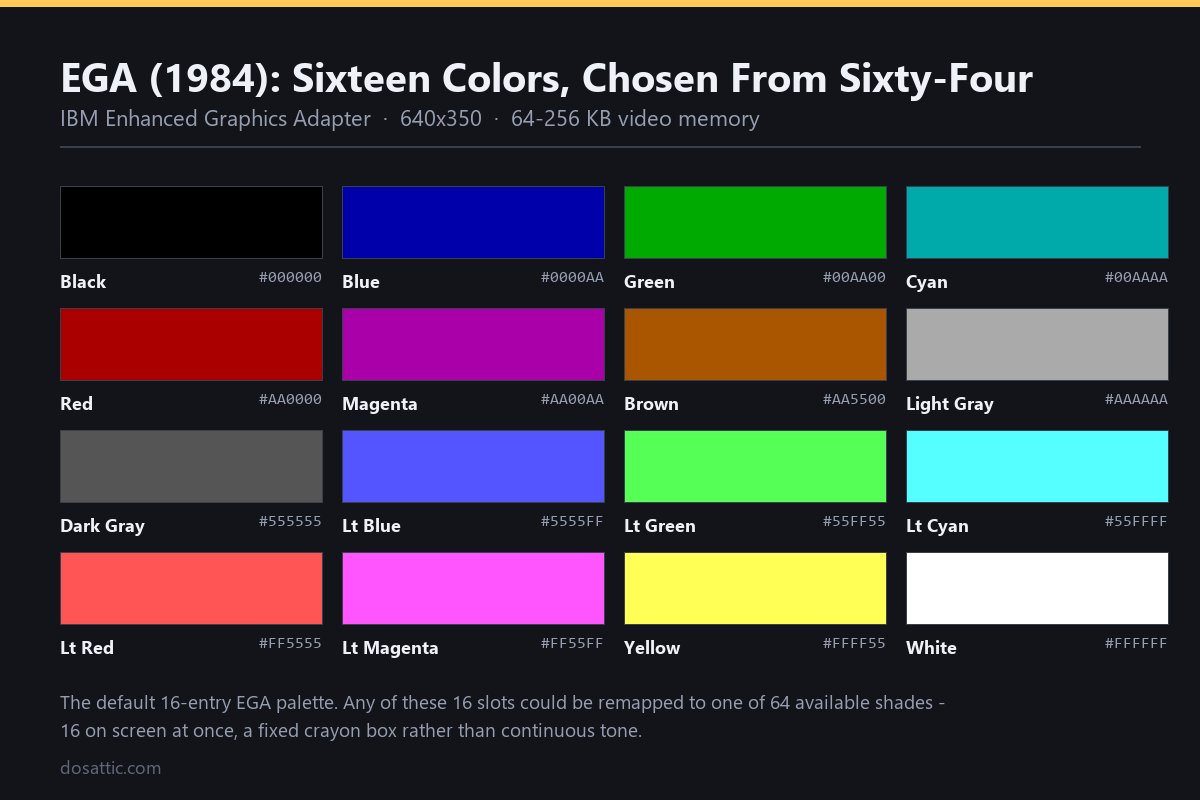This screenshot has height=800, width=1200.
Task: Click the default 16-entry EGA palette caption
Action: 503,716
